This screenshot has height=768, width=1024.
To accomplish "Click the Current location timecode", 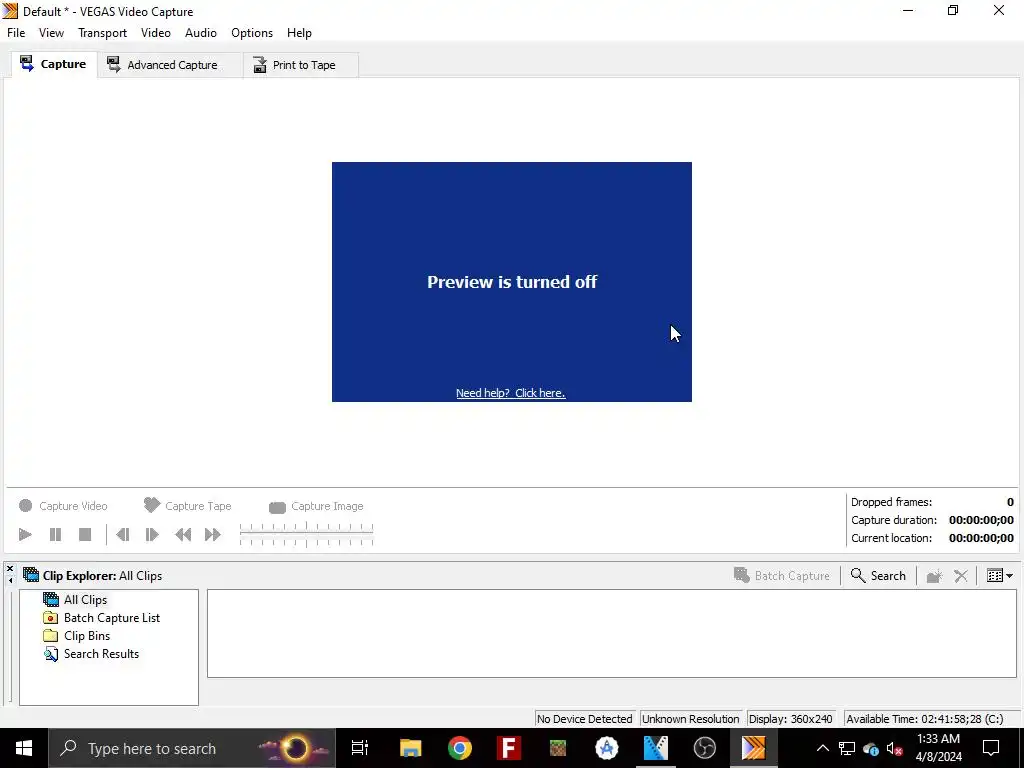I will pyautogui.click(x=981, y=538).
